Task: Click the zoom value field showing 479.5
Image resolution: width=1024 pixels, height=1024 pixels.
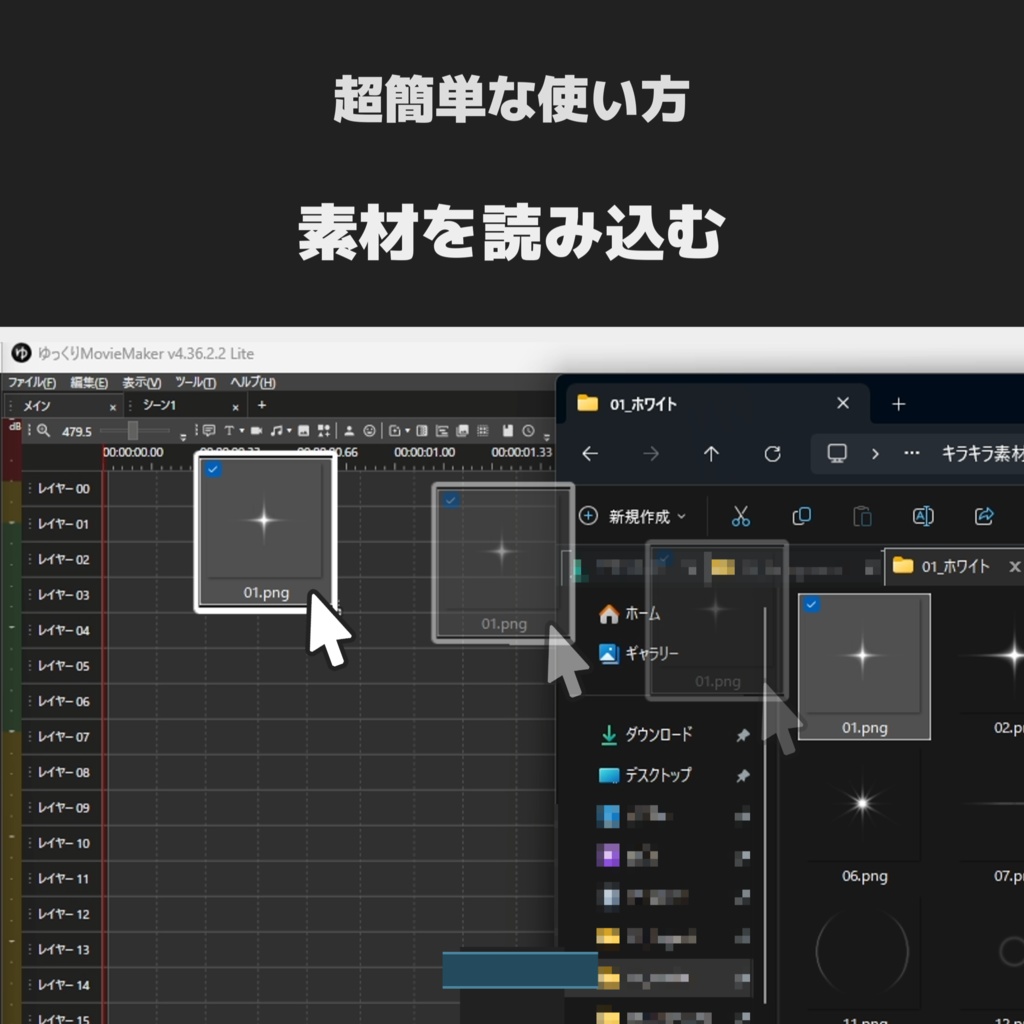Action: click(76, 431)
